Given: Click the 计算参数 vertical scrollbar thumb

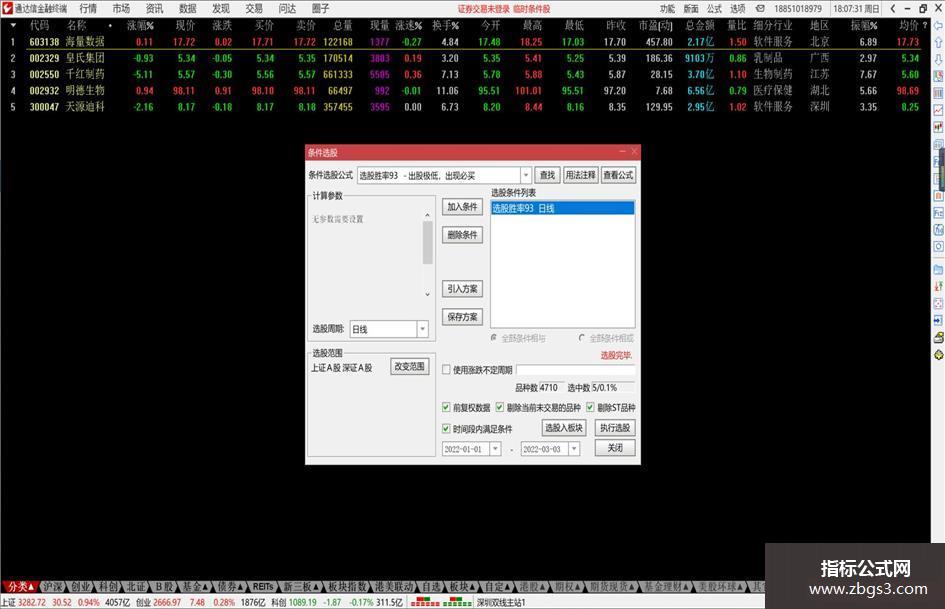Looking at the screenshot, I should 427,242.
